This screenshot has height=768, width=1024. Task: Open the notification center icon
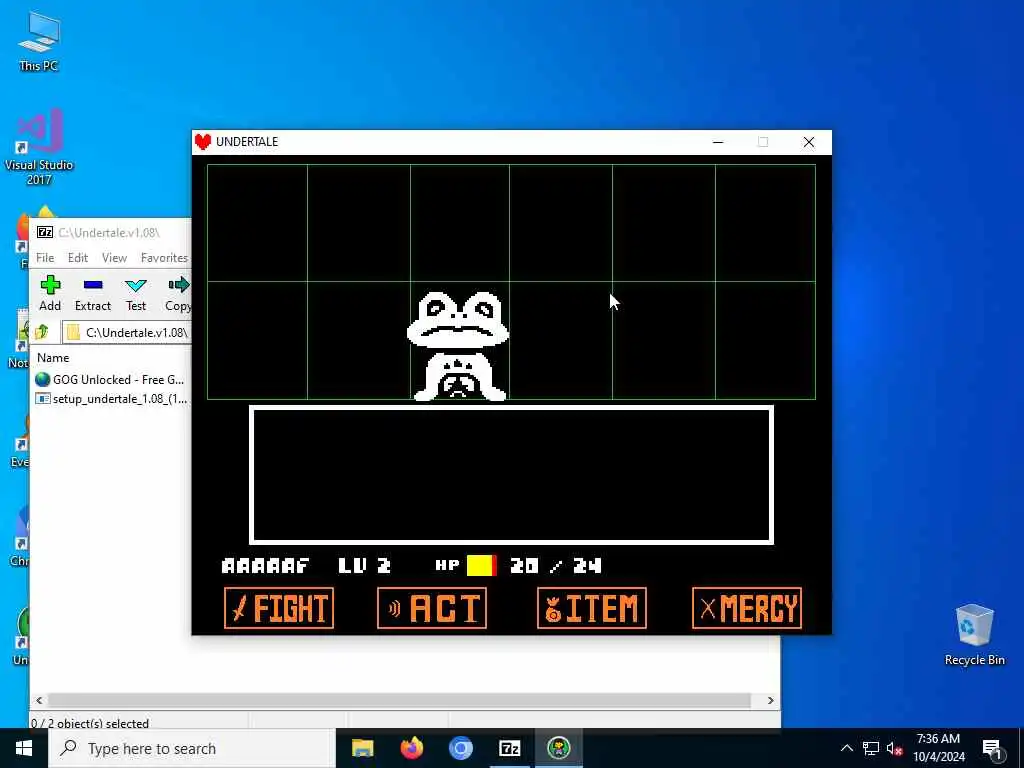pyautogui.click(x=992, y=749)
